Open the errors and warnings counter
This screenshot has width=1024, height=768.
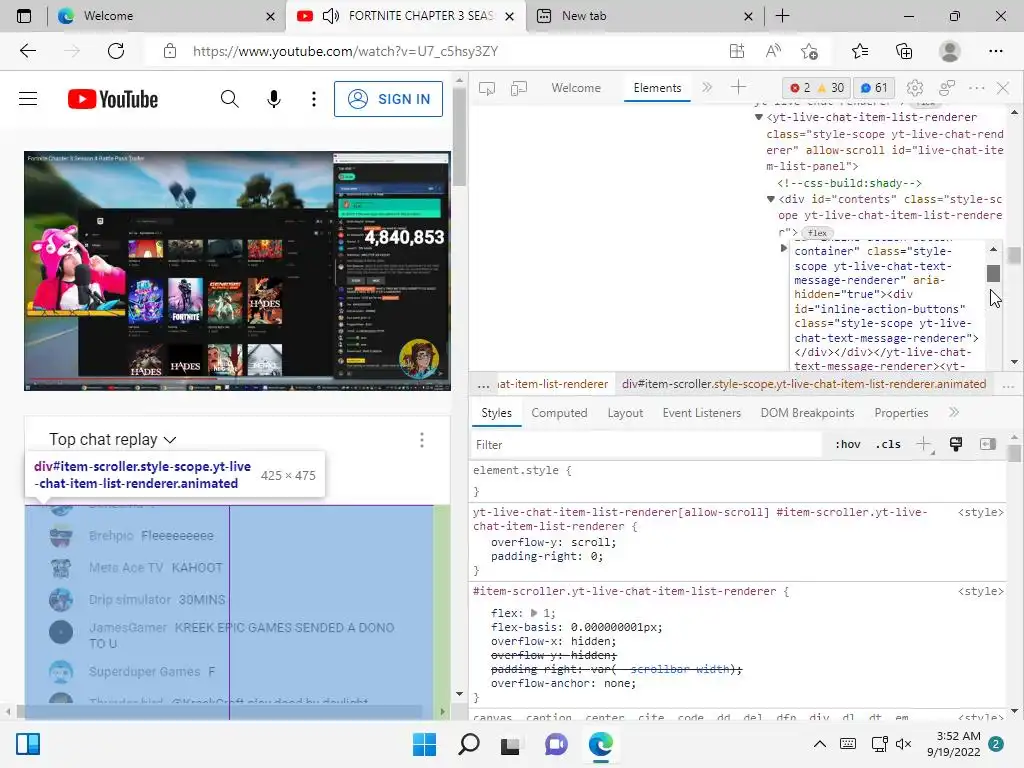click(x=817, y=88)
